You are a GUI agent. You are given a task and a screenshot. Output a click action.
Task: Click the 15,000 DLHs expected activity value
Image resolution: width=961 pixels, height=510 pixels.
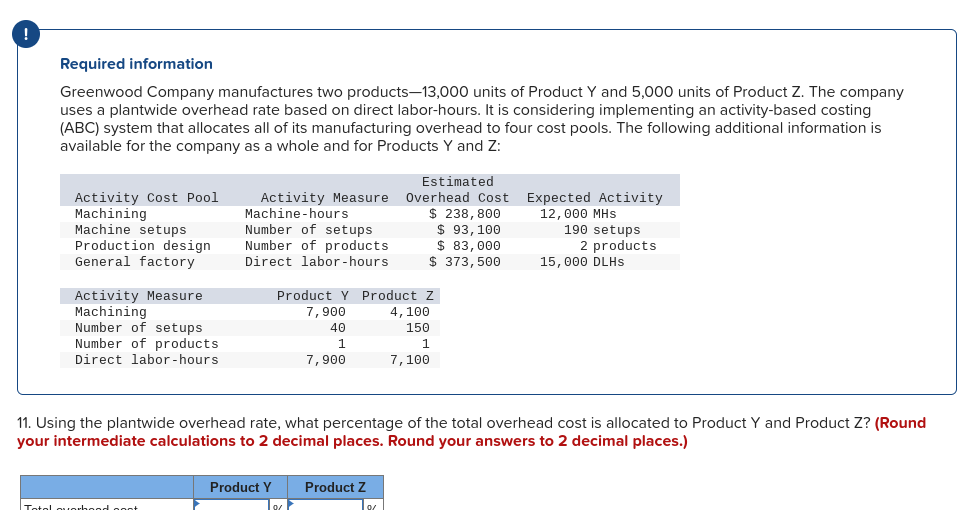click(x=582, y=262)
